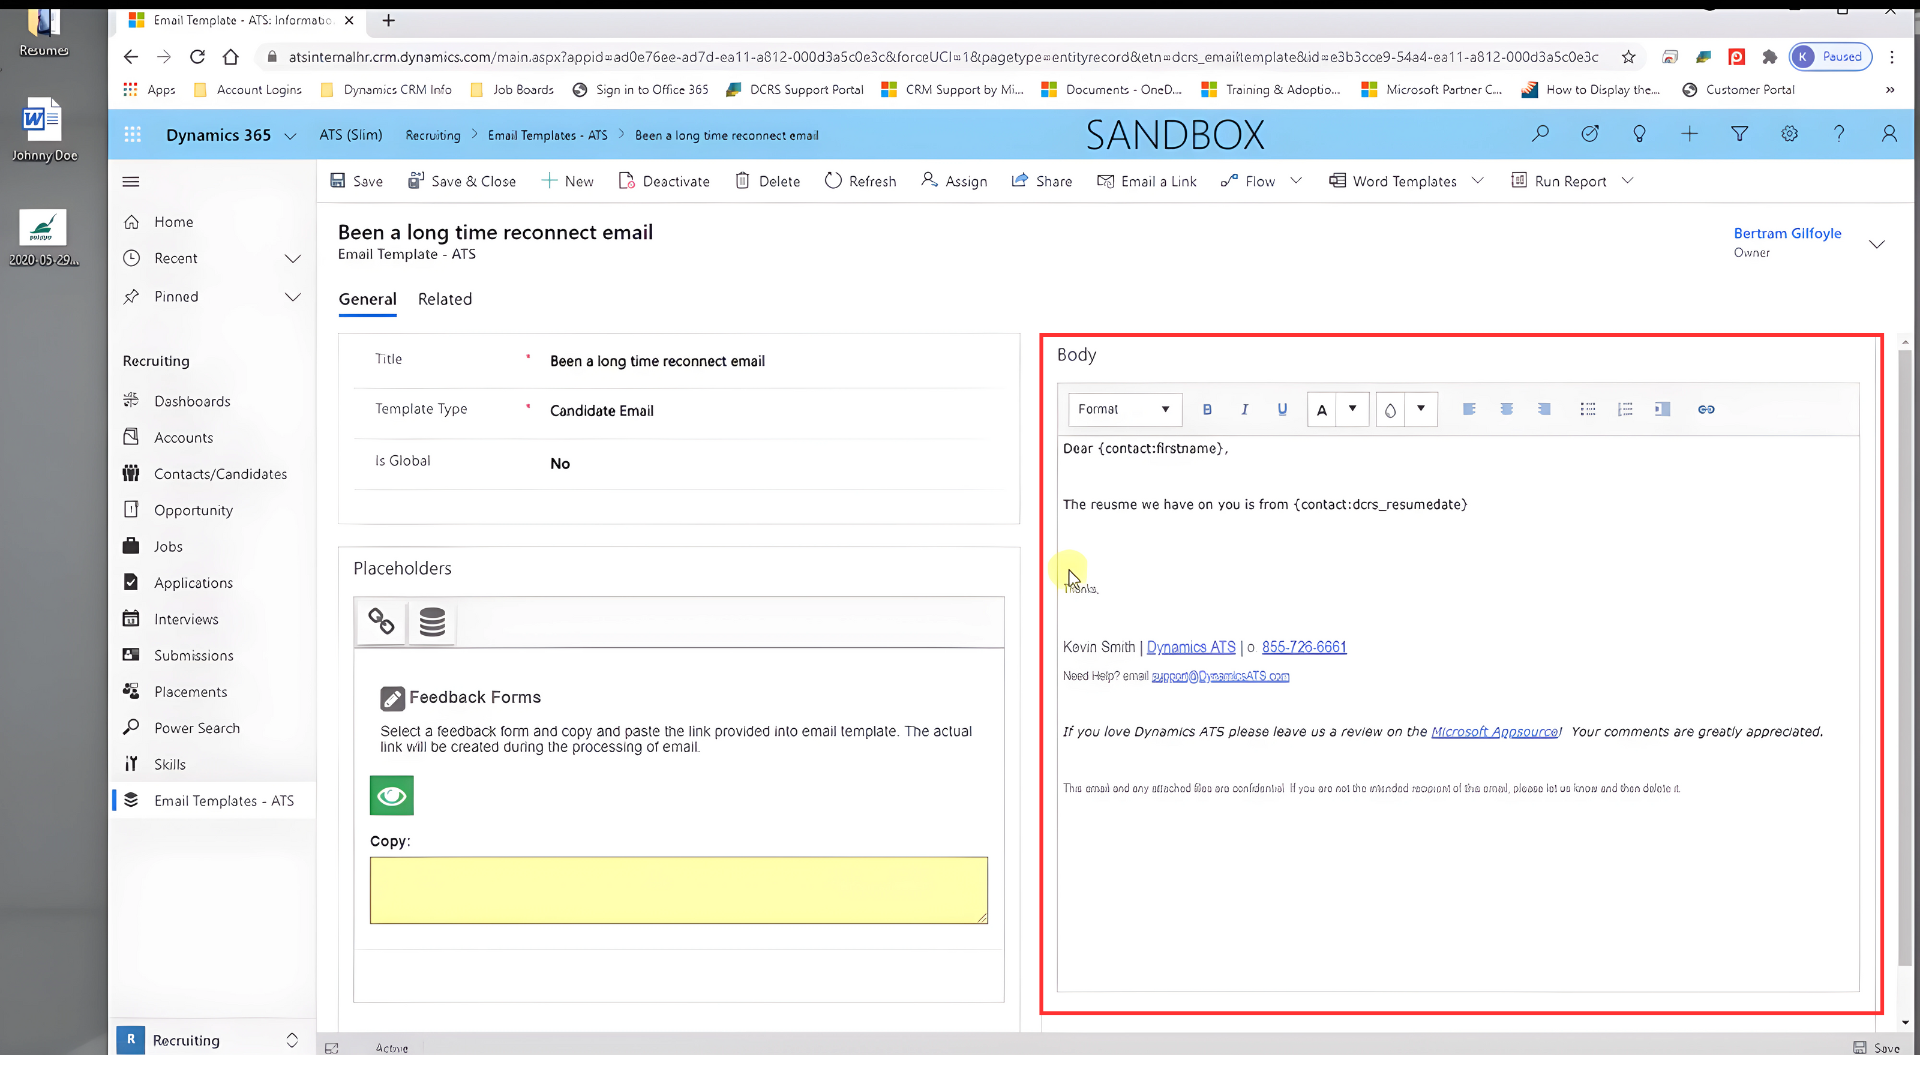This screenshot has height=1080, width=1920.
Task: Open the Resumes folder on desktop
Action: point(44,32)
